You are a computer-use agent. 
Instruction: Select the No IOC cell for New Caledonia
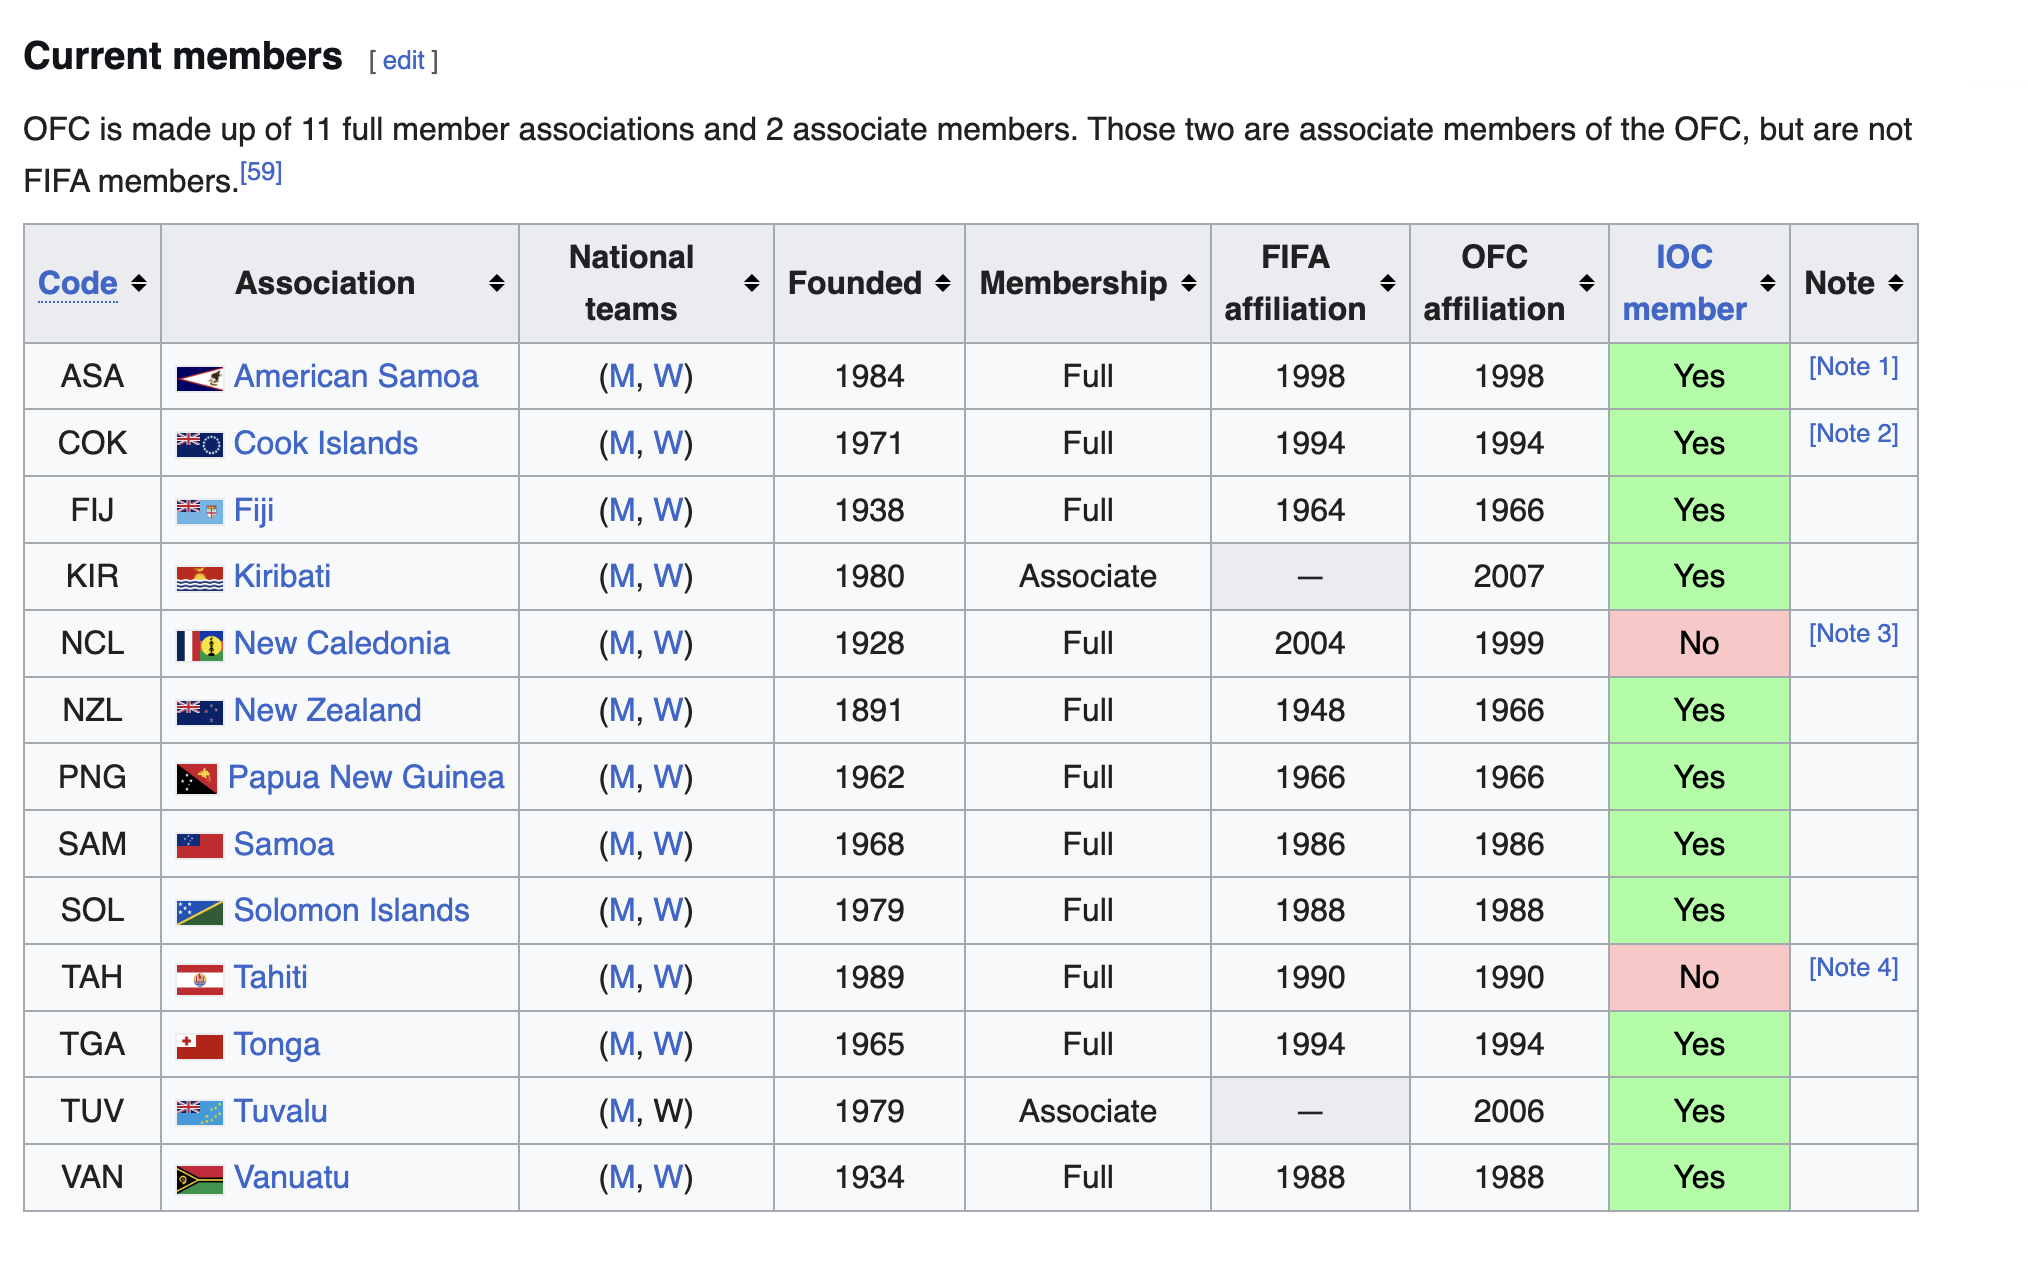[x=1699, y=644]
